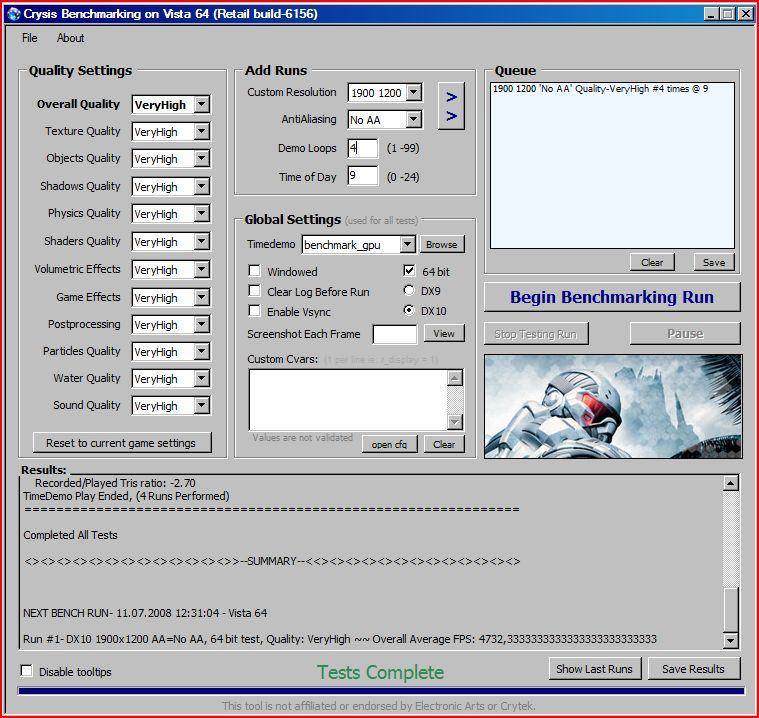Click the Run #1 Overall Average FPS line
The height and width of the screenshot is (718, 759).
point(340,639)
